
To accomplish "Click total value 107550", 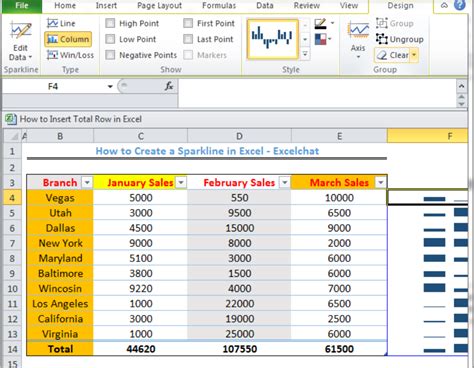I will pos(239,349).
